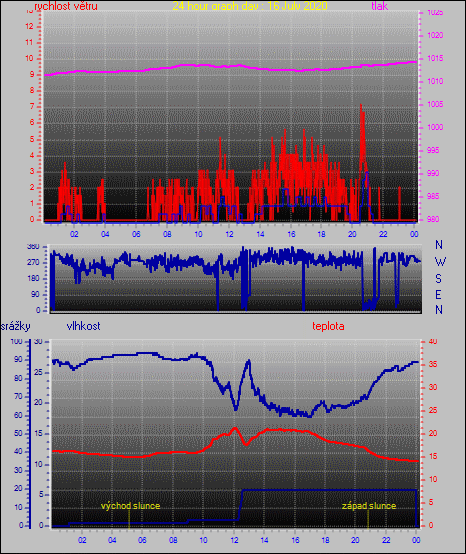
Task: Click the 'východ slunce' sunrise marker text
Action: point(130,506)
